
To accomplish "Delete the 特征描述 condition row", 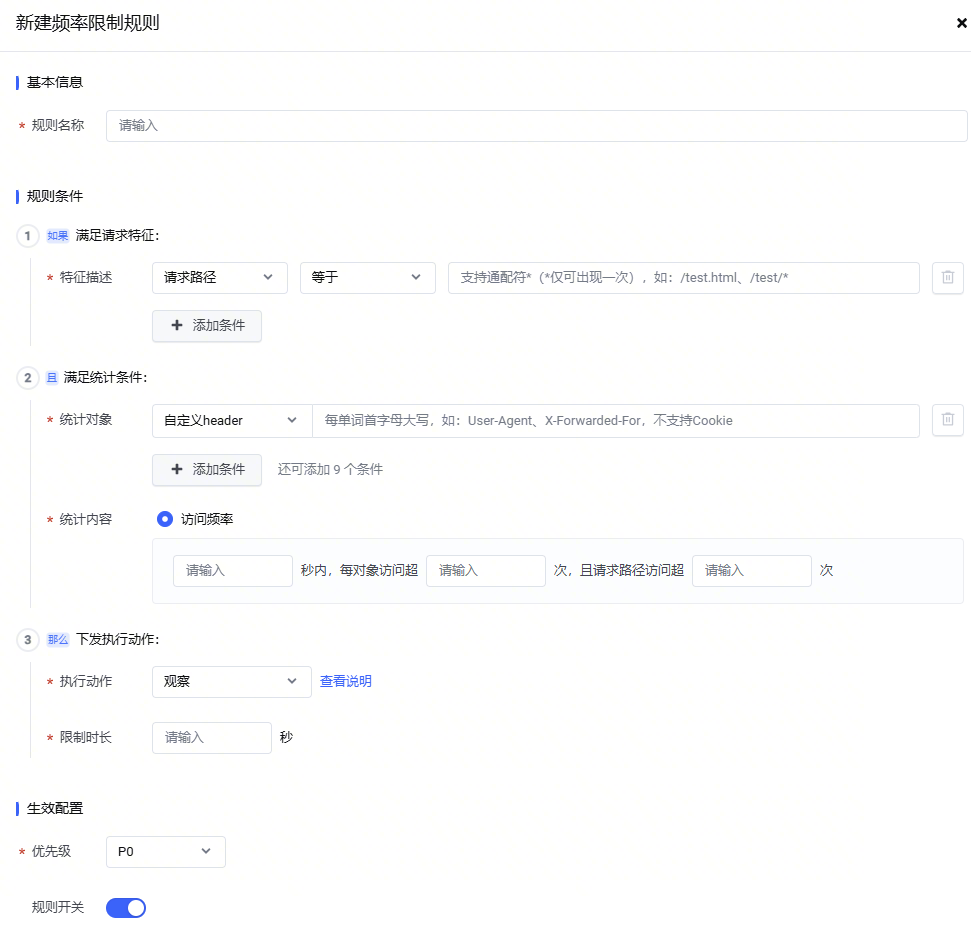I will point(947,278).
